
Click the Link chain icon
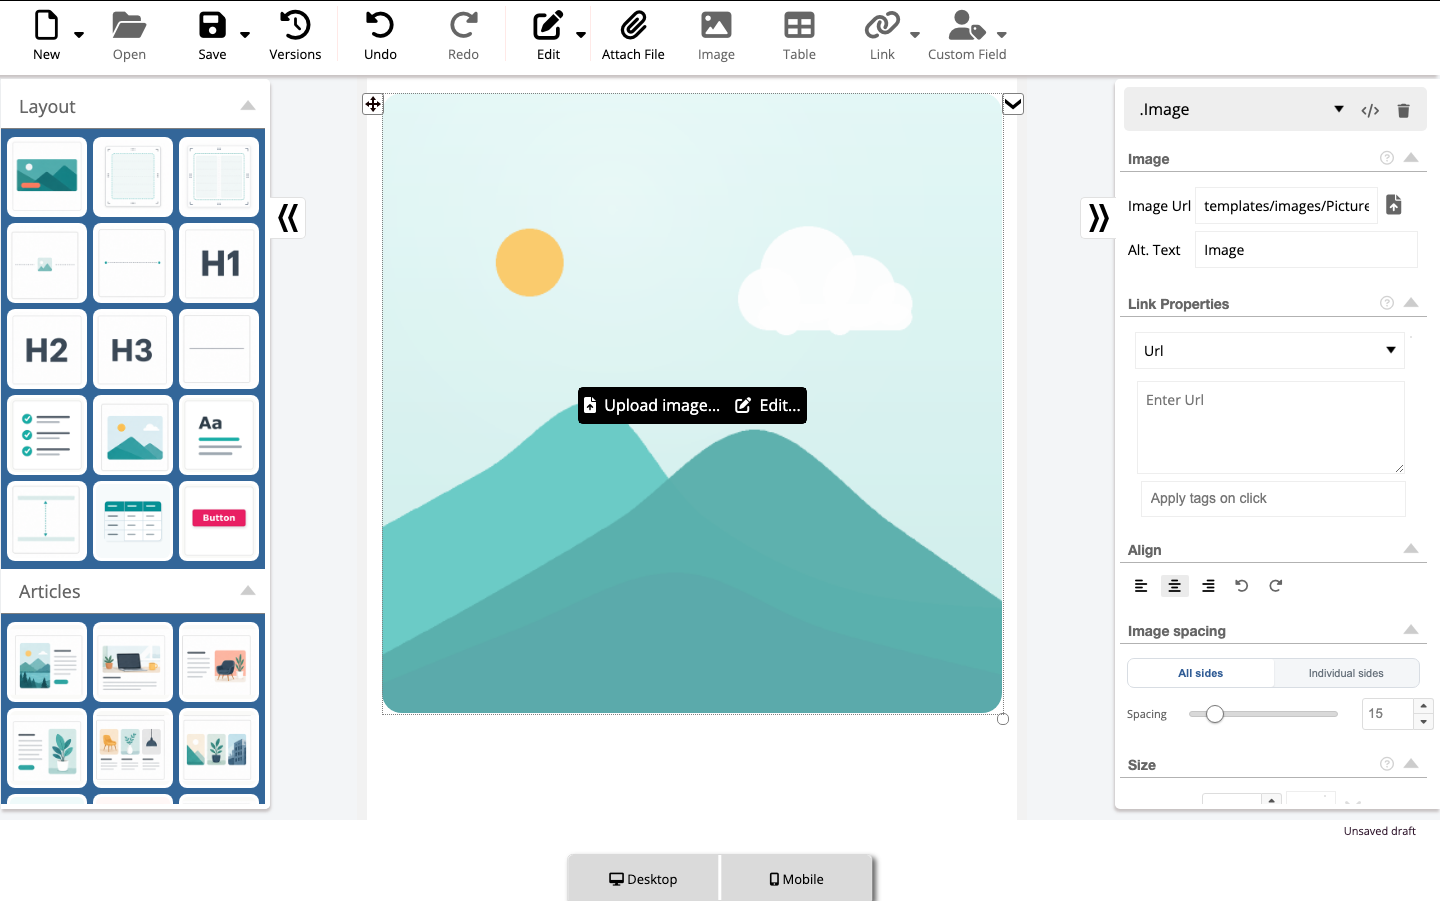[x=882, y=25]
